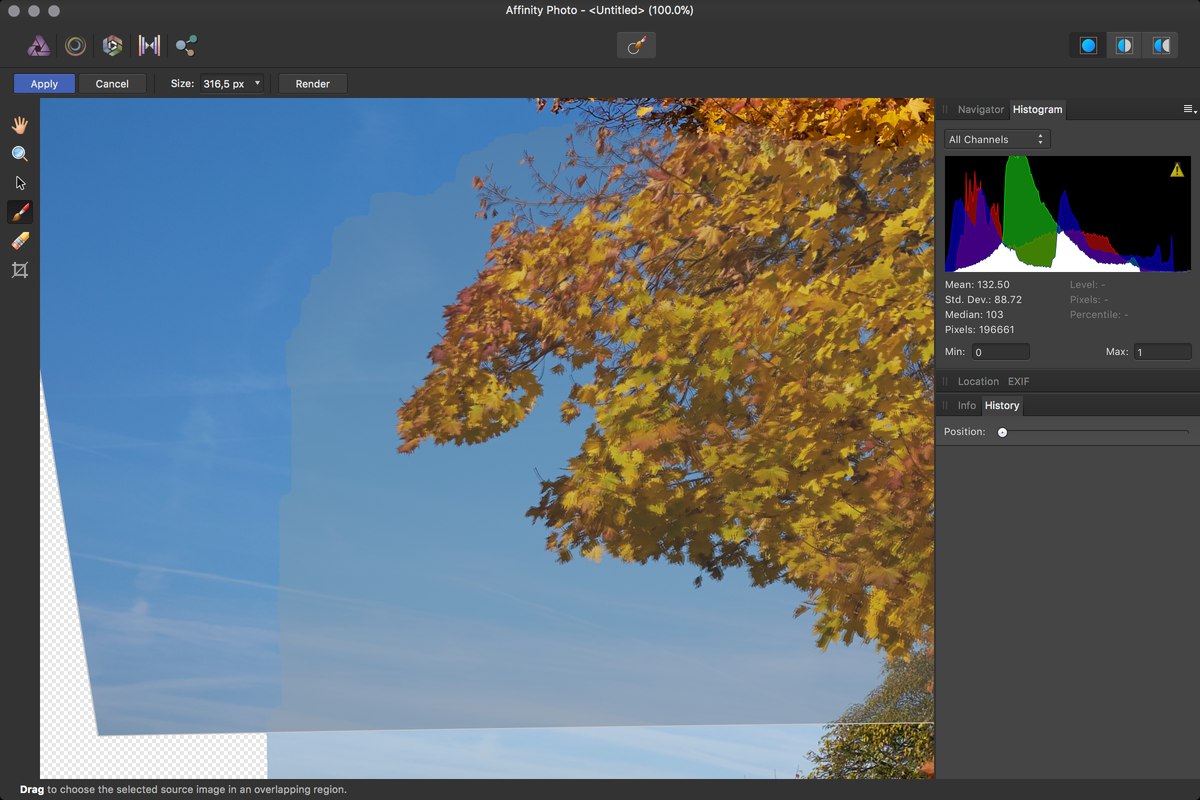
Task: Click the histogram warning triangle icon
Action: (1177, 171)
